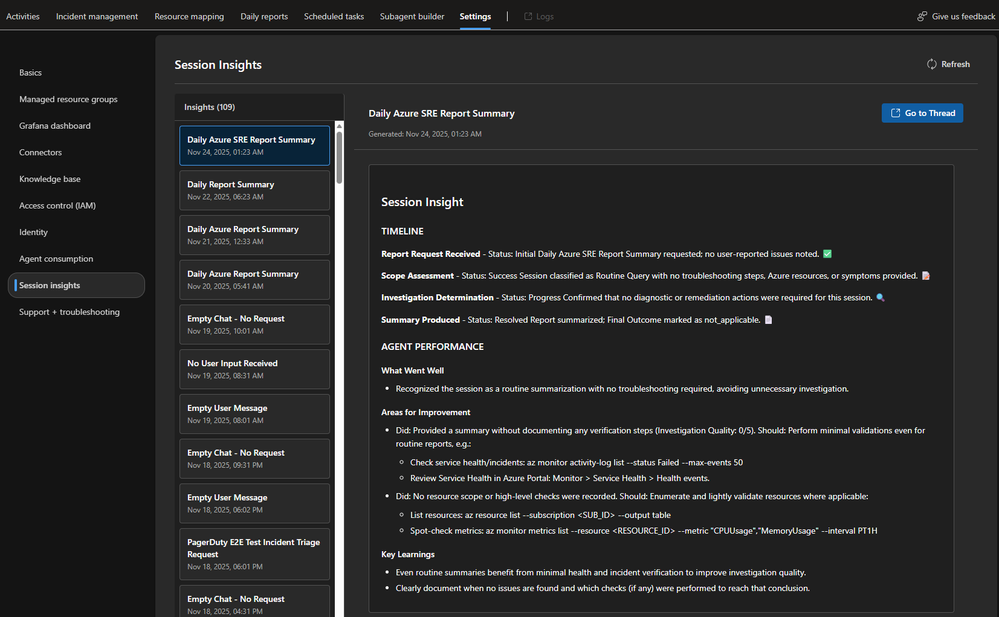Switch to Incident management tab
This screenshot has width=999, height=617.
coord(97,17)
